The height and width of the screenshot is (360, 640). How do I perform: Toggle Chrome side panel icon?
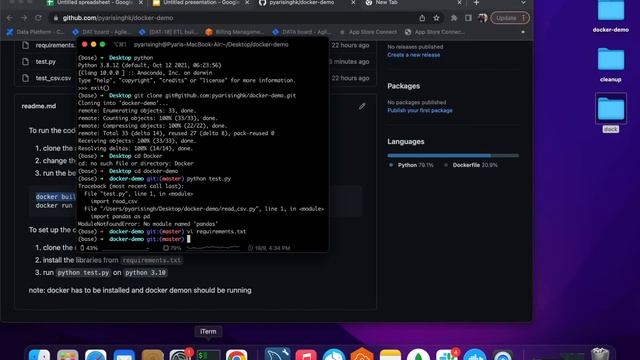pyautogui.click(x=468, y=18)
